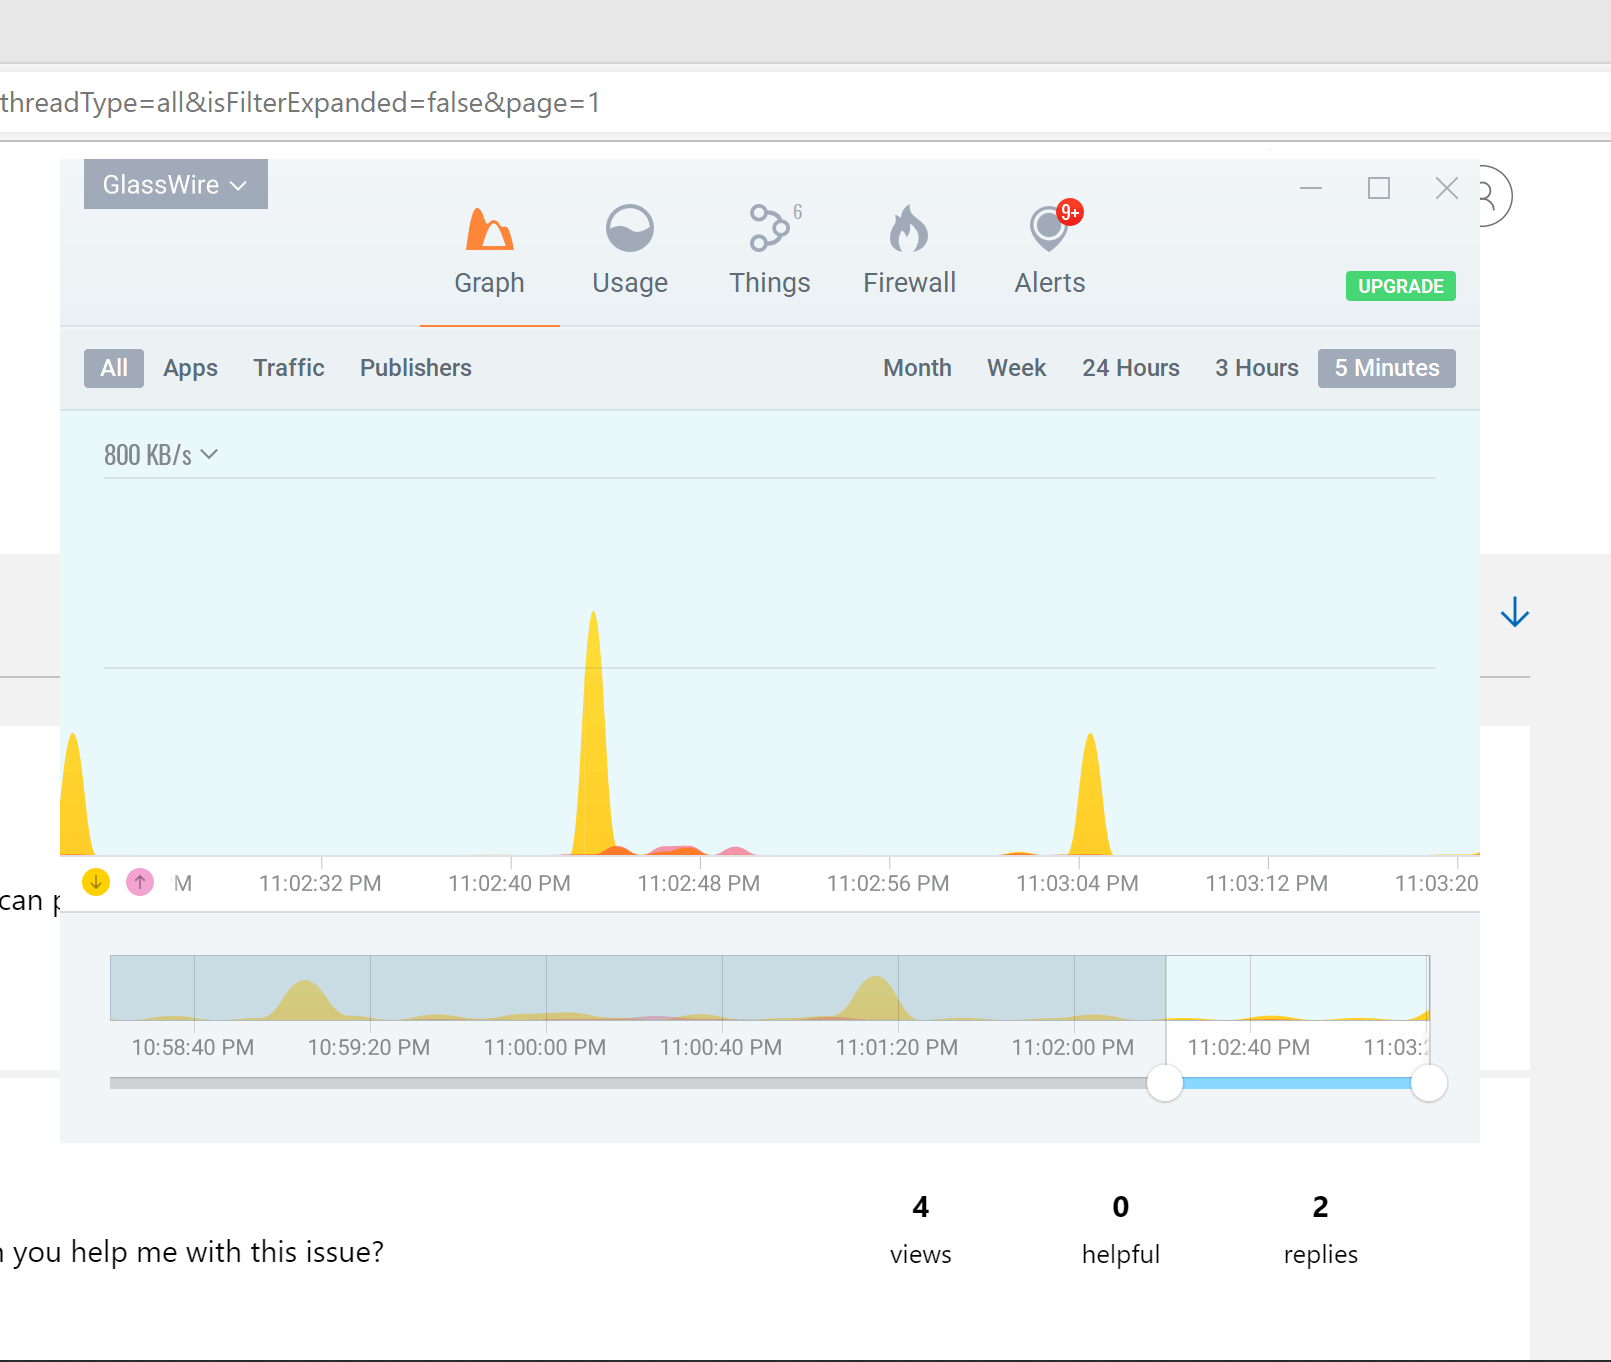
Task: Open the Things network devices icon
Action: coord(772,228)
